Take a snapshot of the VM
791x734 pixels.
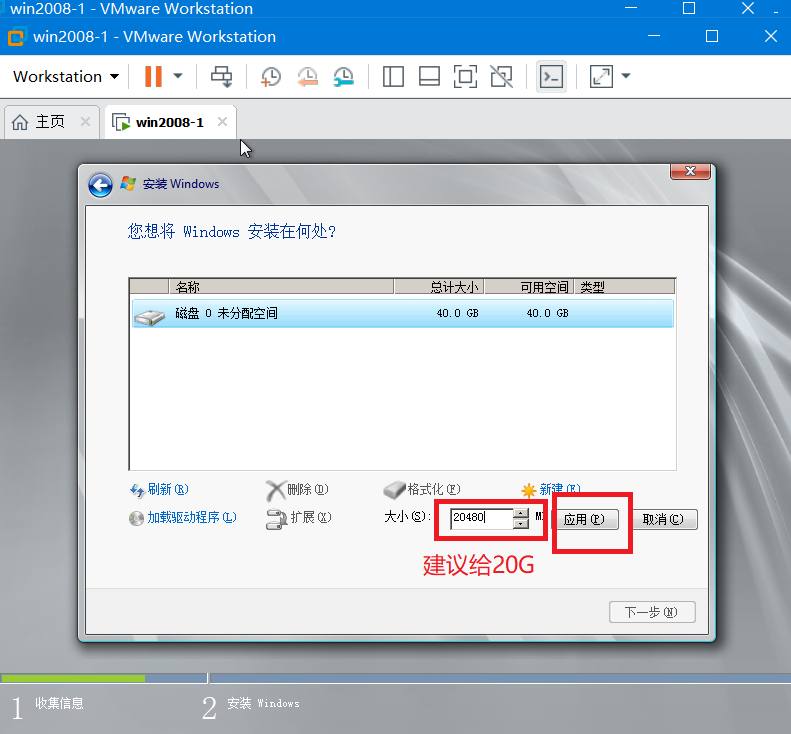[271, 77]
